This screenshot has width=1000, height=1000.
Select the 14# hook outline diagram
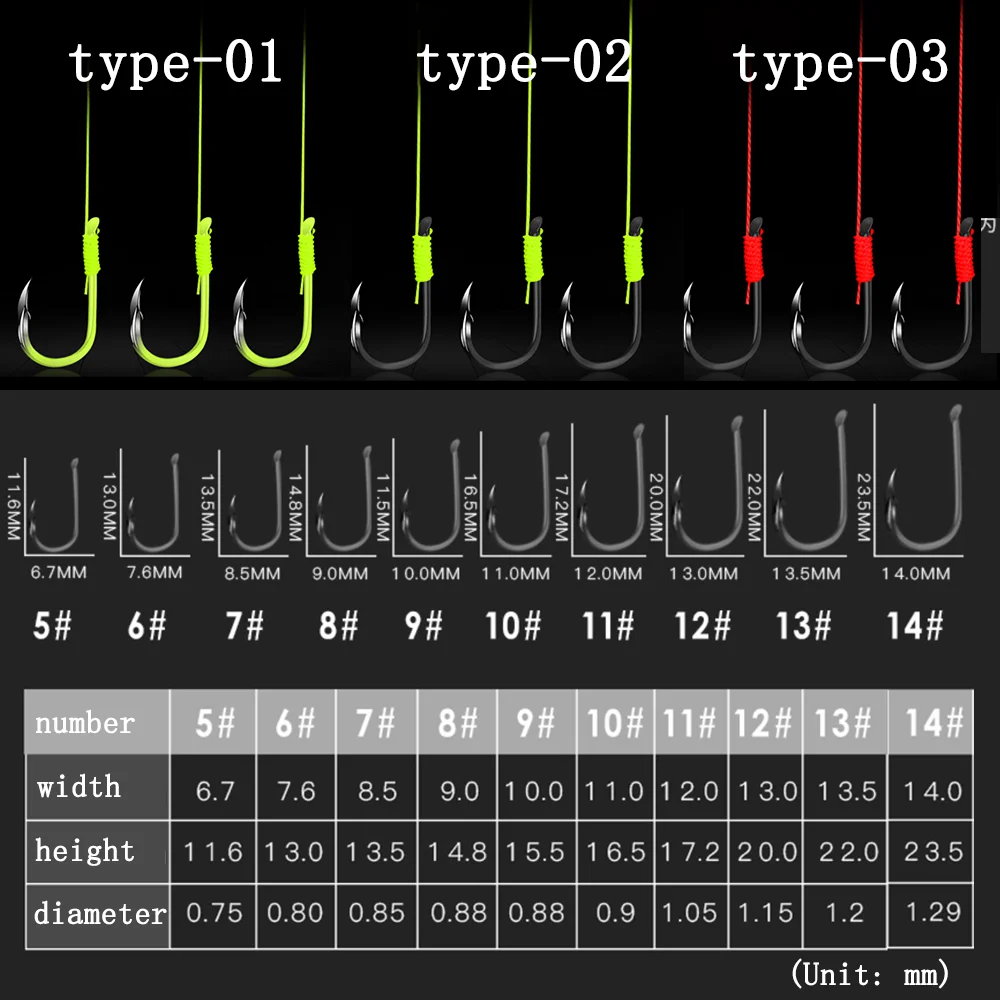click(x=923, y=478)
